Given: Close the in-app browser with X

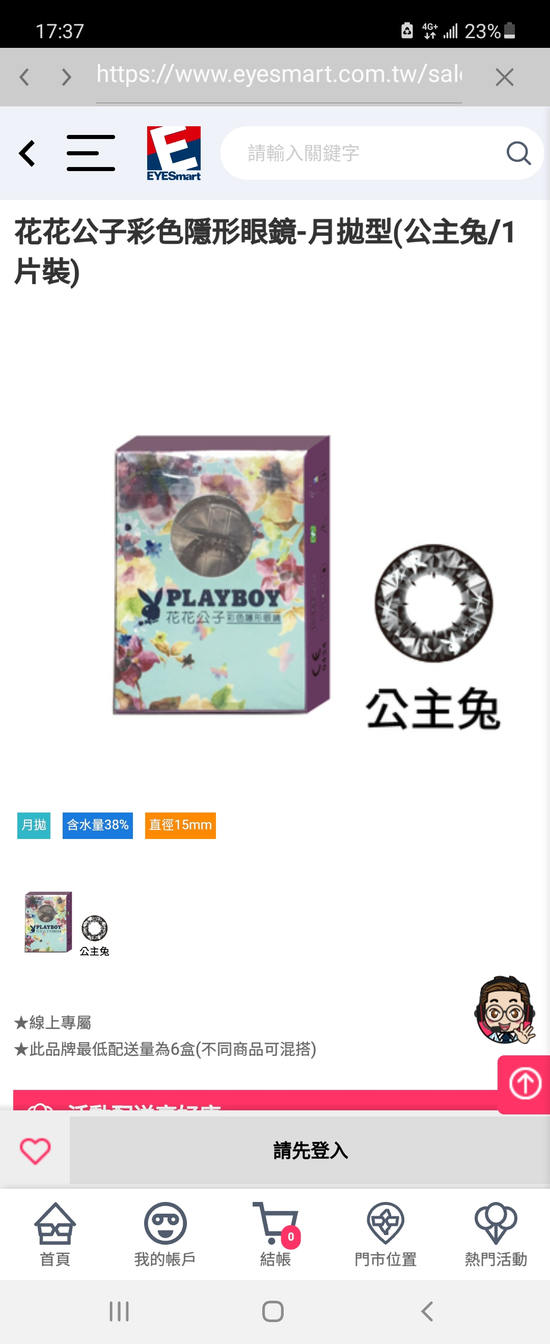Looking at the screenshot, I should 505,77.
